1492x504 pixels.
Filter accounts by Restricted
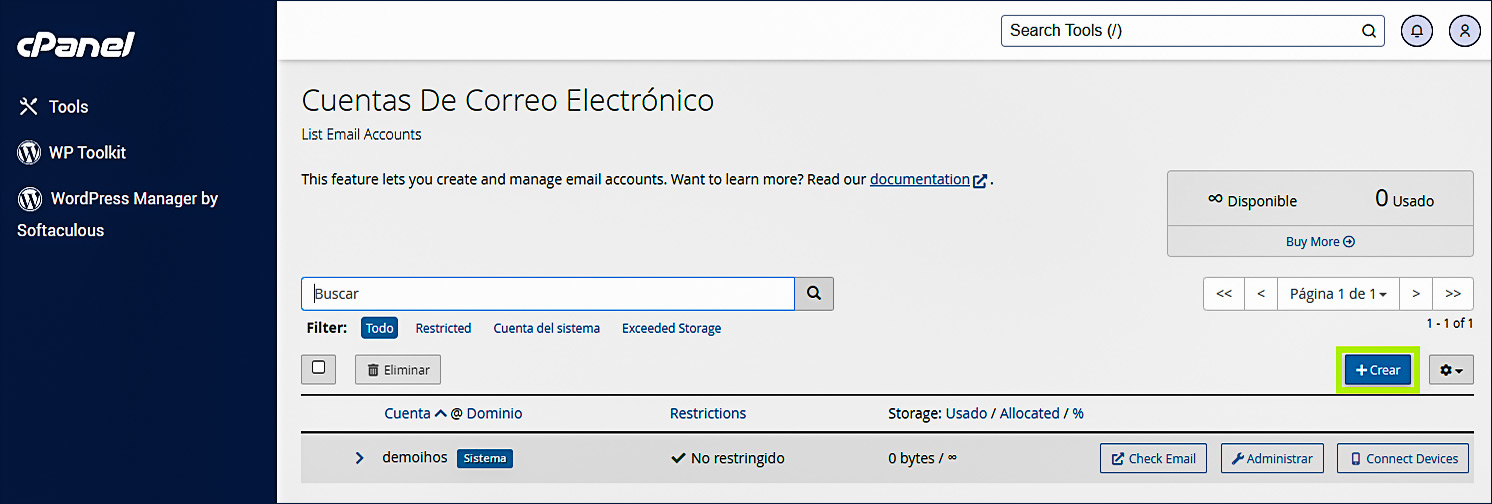(443, 328)
